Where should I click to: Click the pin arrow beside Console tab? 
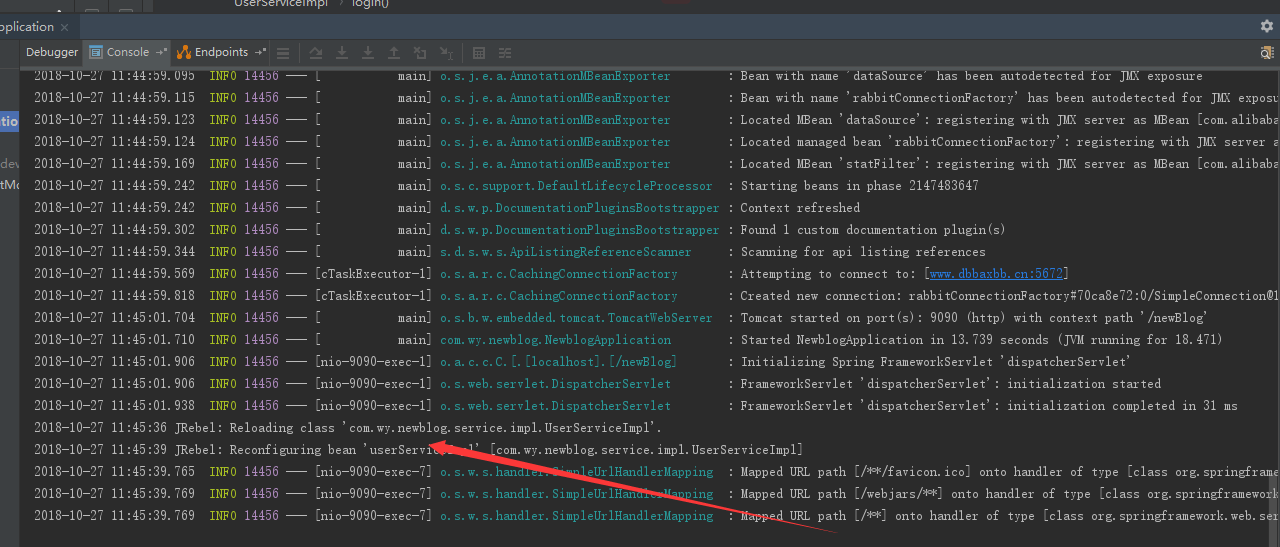coord(160,52)
